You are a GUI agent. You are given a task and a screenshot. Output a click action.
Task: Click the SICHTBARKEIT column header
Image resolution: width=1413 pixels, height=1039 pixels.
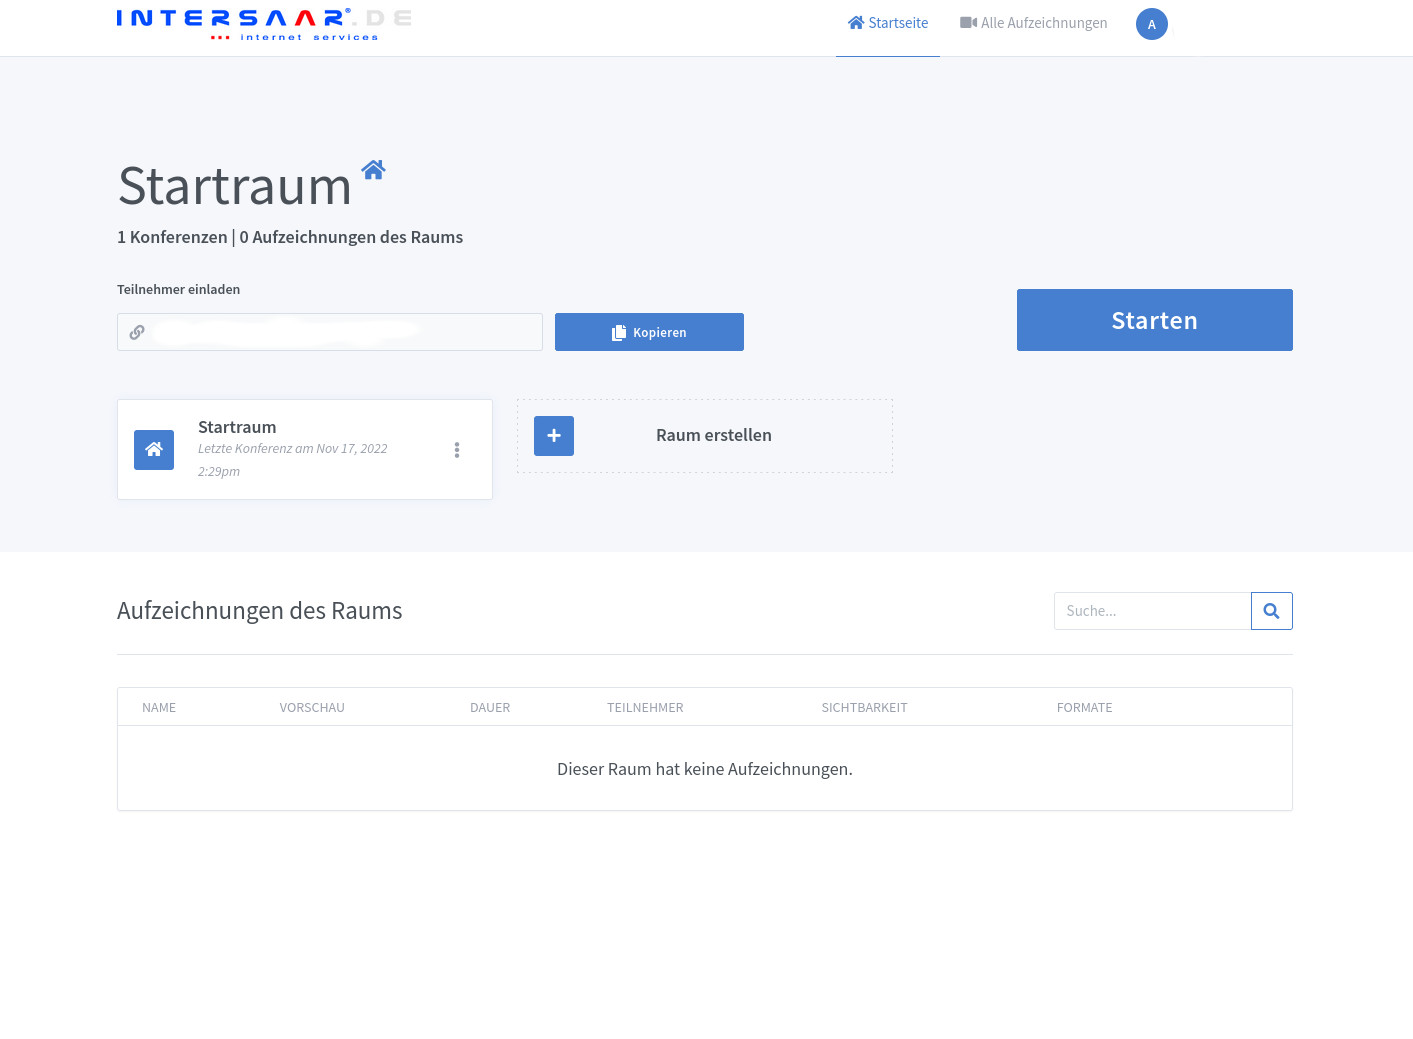pyautogui.click(x=864, y=707)
